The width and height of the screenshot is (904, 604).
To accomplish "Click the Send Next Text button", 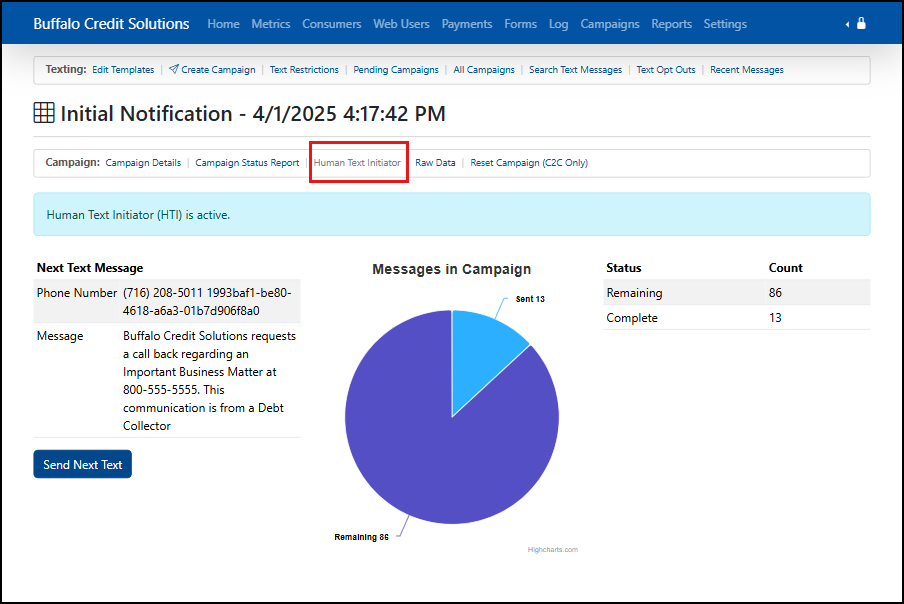I will [82, 464].
